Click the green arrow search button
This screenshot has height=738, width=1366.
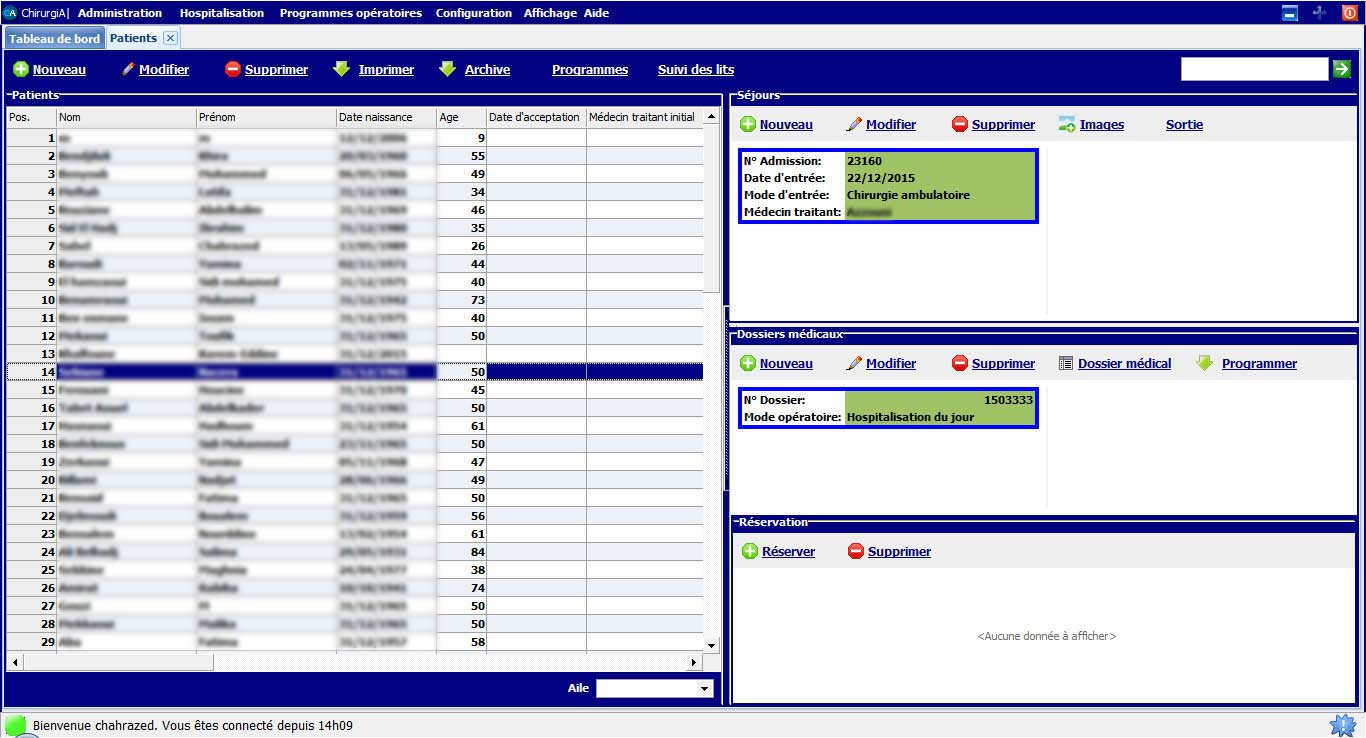pyautogui.click(x=1342, y=69)
